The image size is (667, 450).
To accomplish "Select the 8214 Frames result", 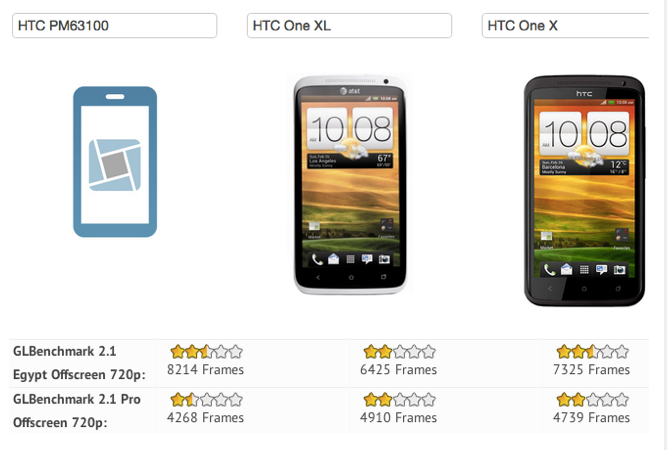I will click(x=205, y=370).
